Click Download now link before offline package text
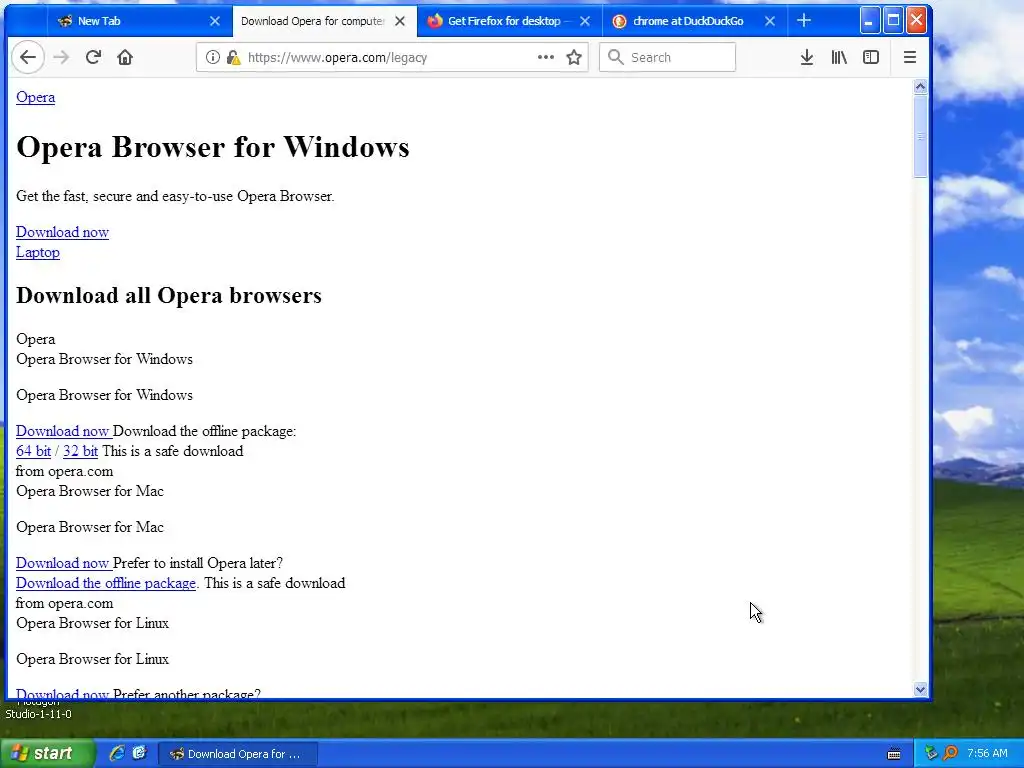Screen dimensions: 1024x768 tap(63, 432)
